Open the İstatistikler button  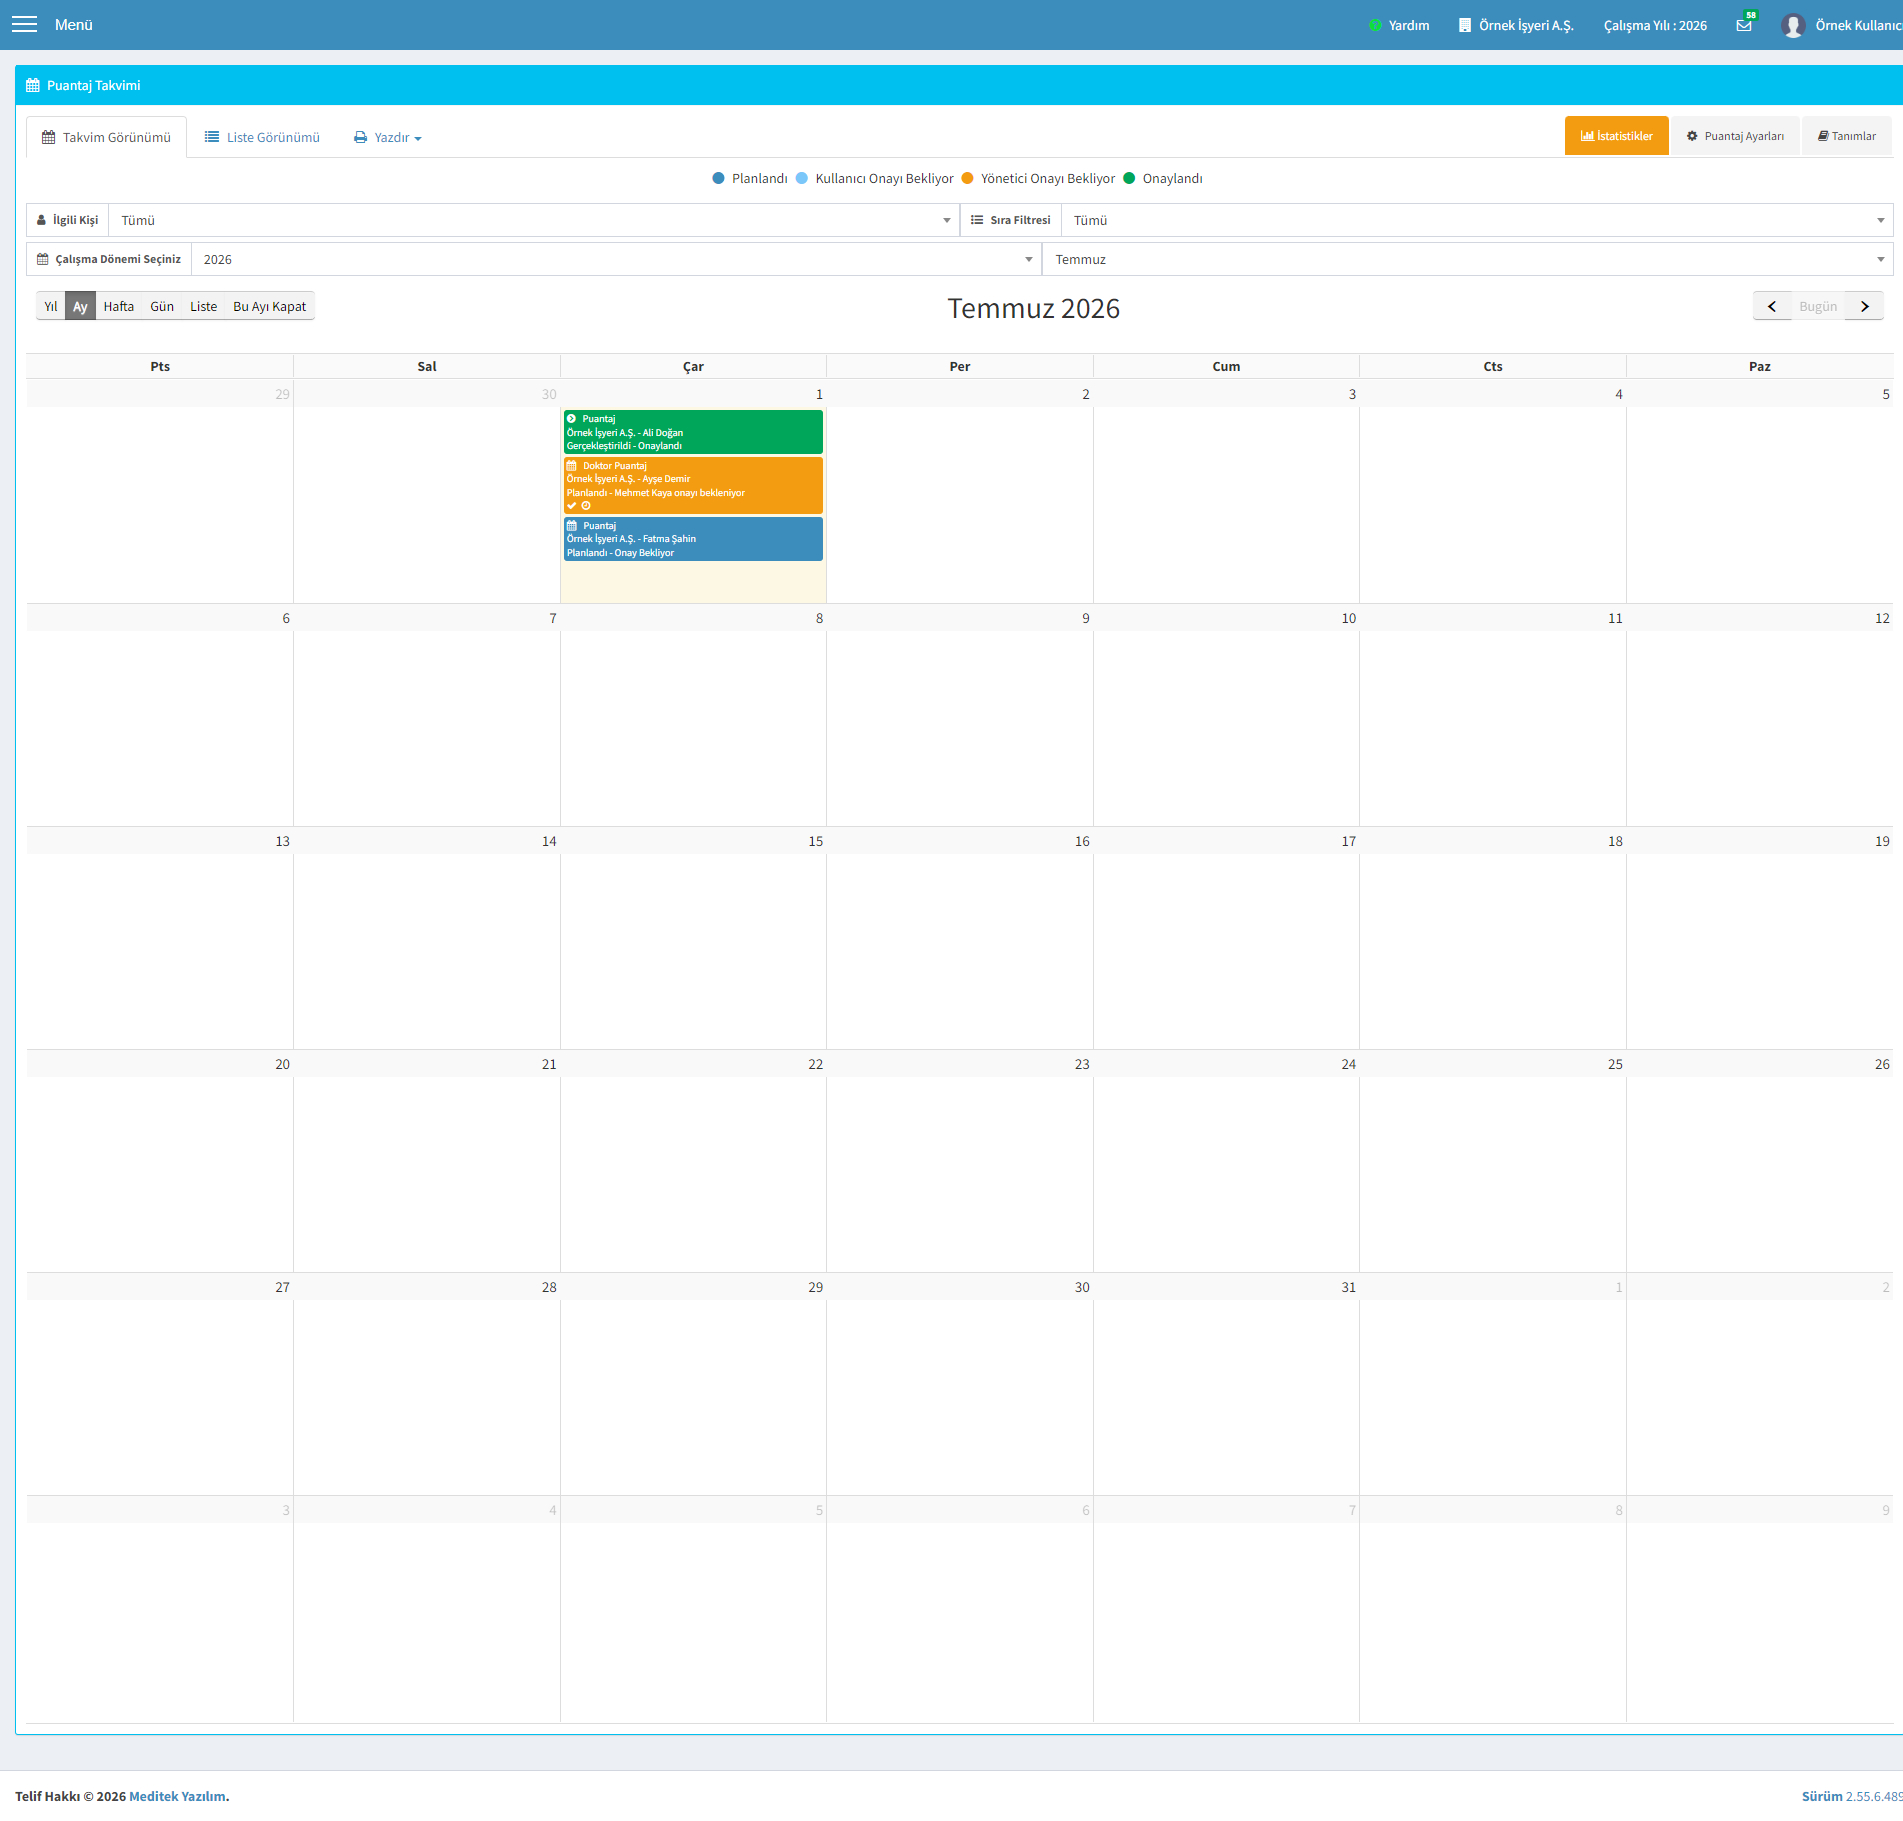[1617, 136]
